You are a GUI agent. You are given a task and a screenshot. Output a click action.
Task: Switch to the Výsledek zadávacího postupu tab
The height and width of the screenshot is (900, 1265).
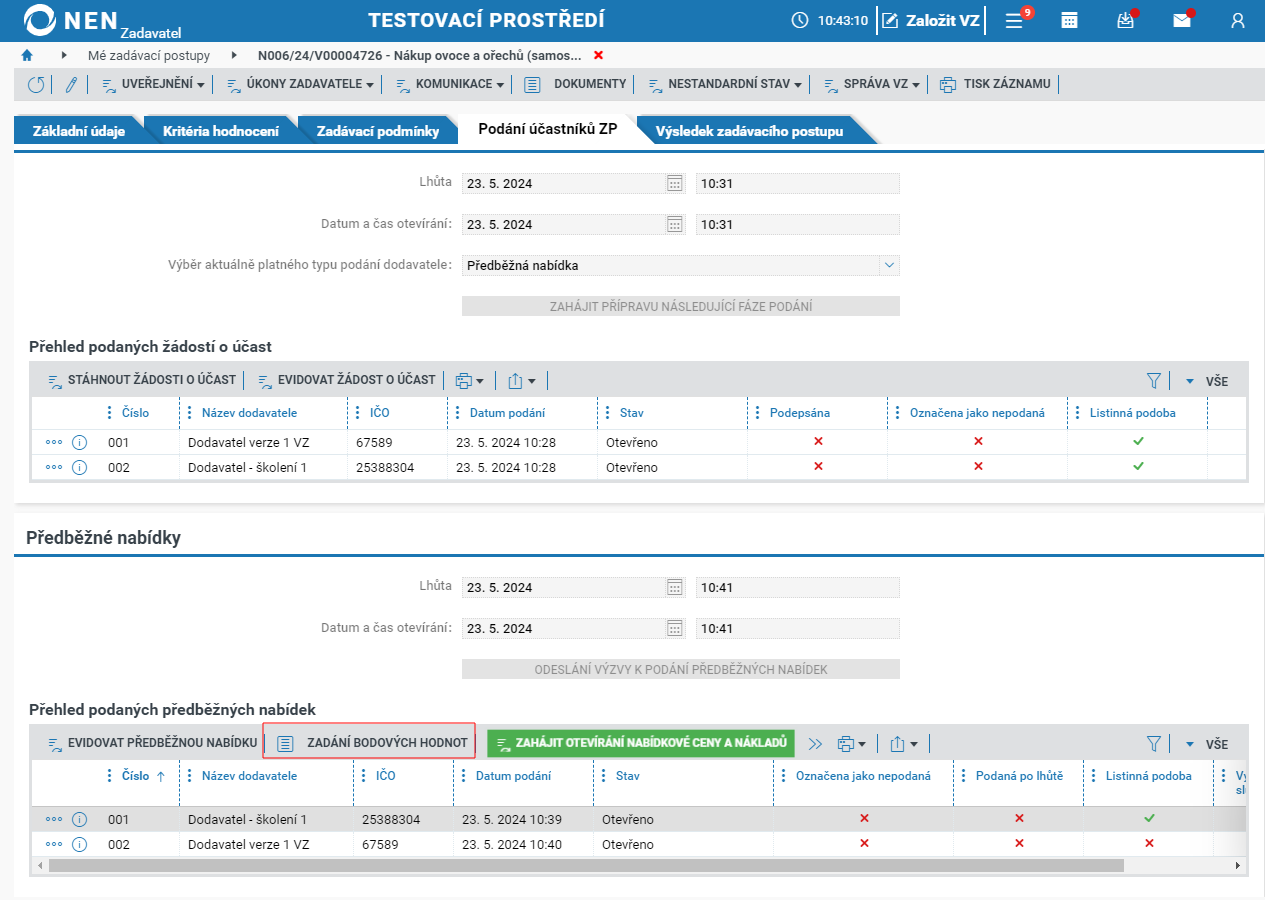click(x=749, y=131)
